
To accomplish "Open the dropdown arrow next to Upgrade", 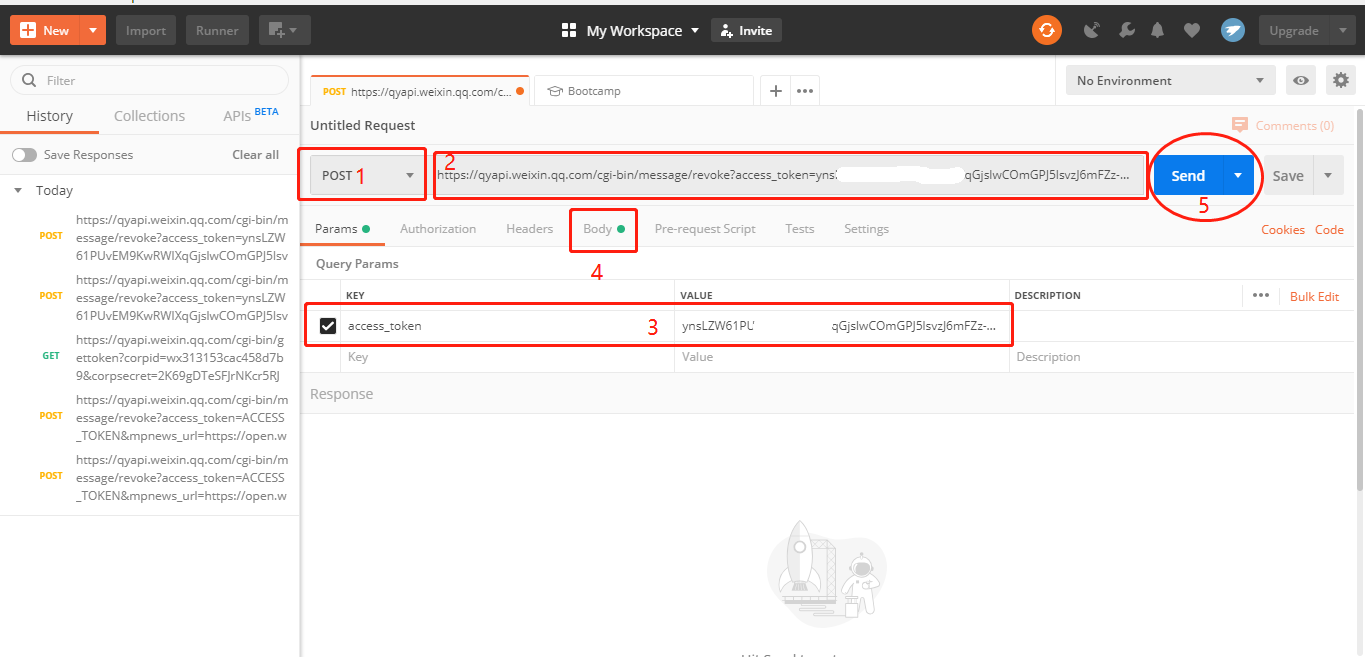I will pos(1342,30).
